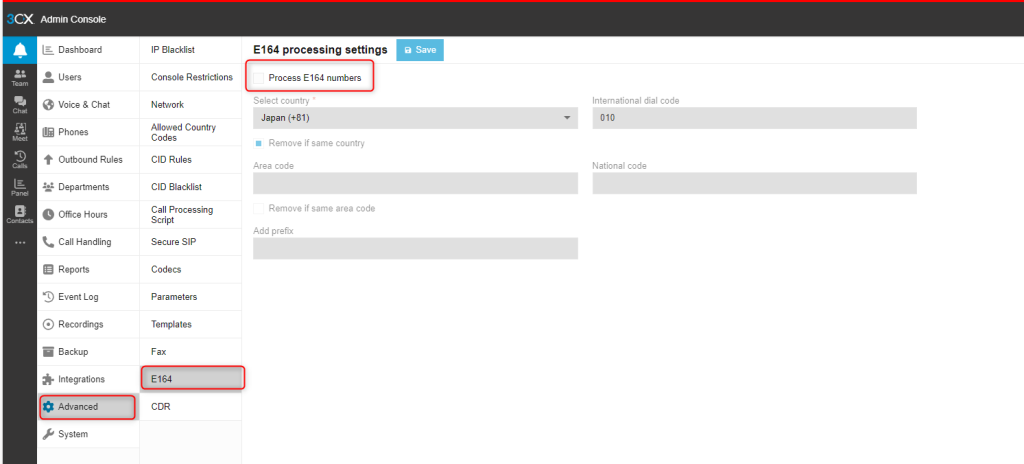
Task: Toggle Remove if same area code
Action: 259,208
